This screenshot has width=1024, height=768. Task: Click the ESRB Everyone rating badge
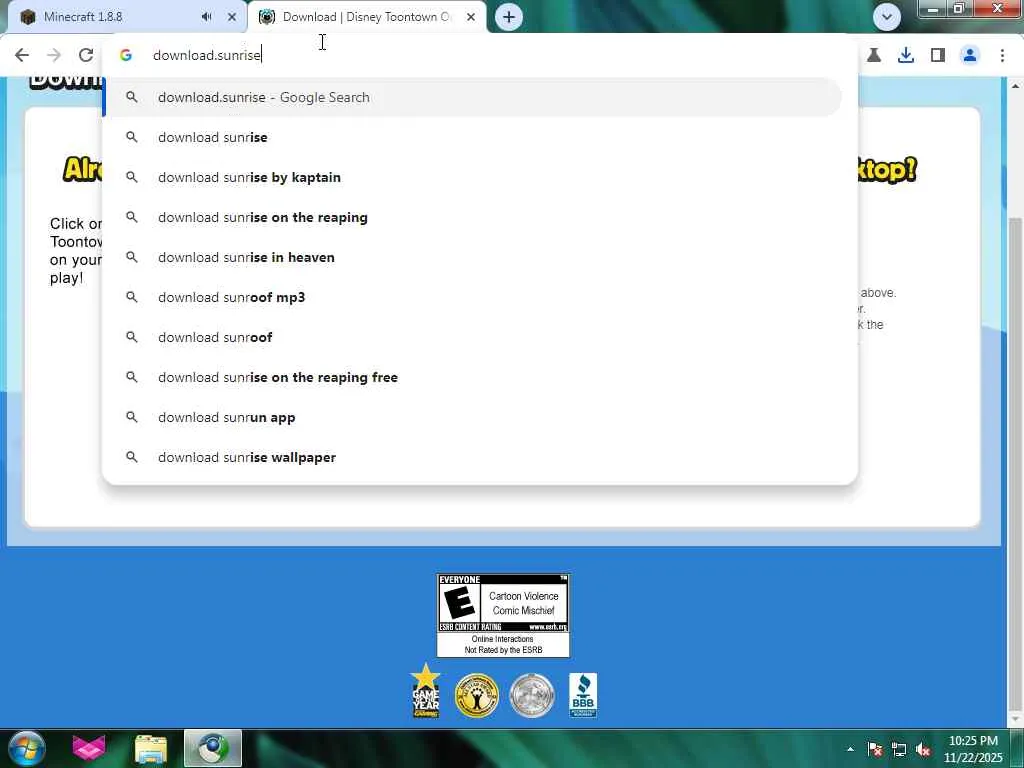pos(503,615)
